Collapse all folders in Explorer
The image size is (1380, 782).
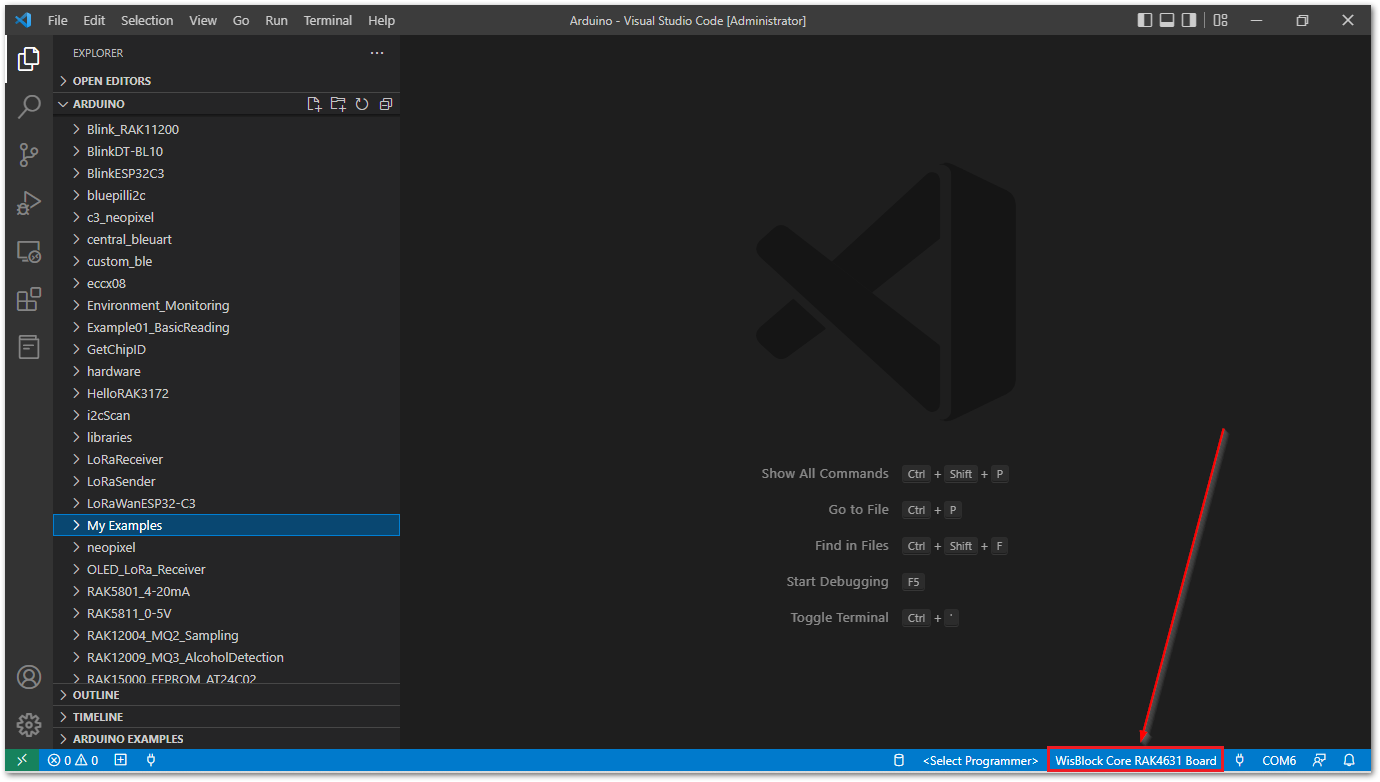point(386,104)
